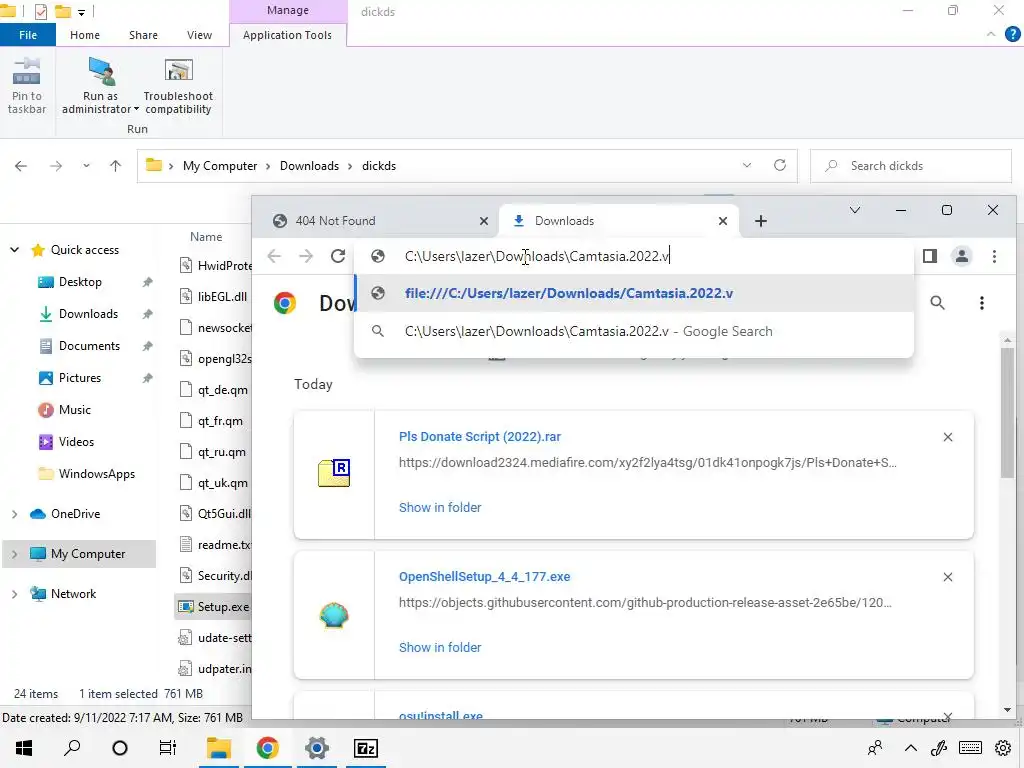Reload the Chrome page

coord(338,256)
